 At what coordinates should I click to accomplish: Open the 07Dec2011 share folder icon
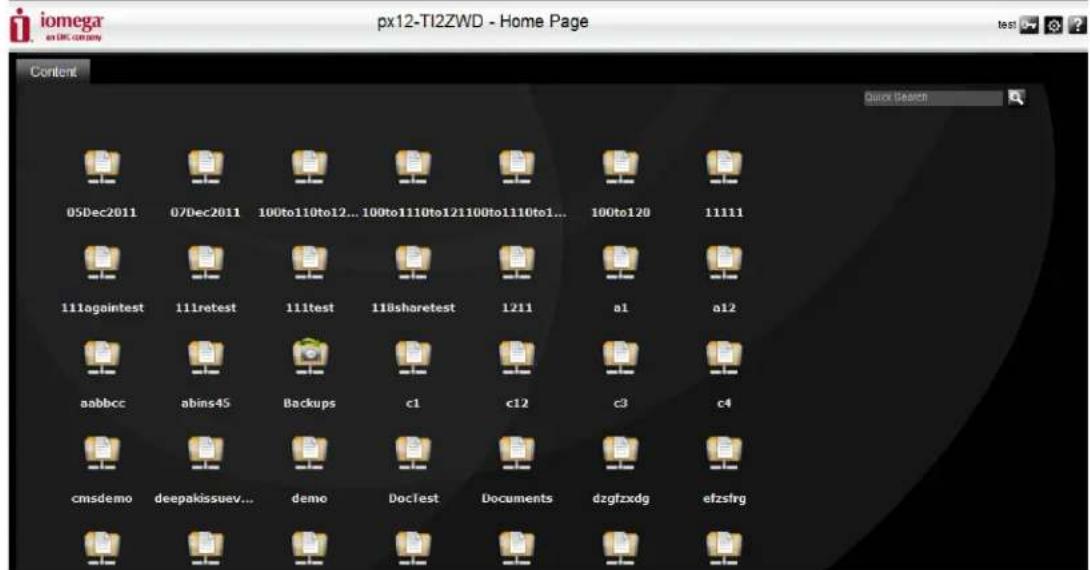(x=205, y=168)
